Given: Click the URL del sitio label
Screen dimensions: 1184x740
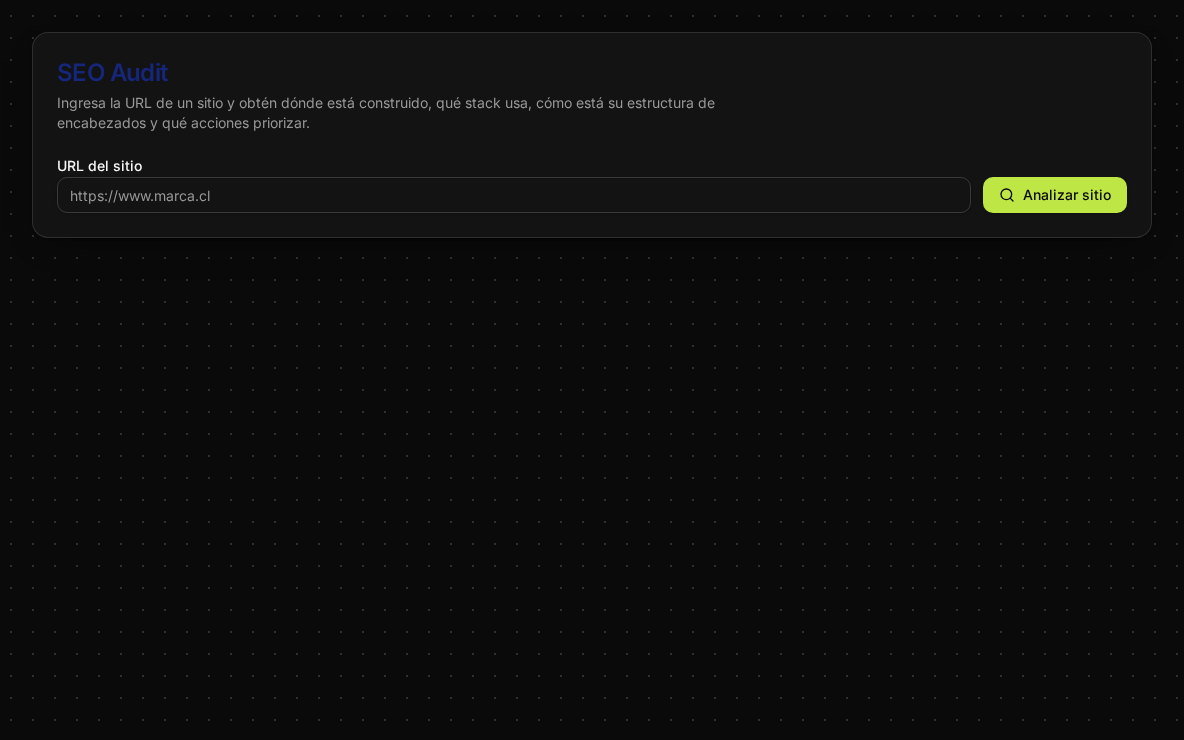Looking at the screenshot, I should (x=100, y=166).
